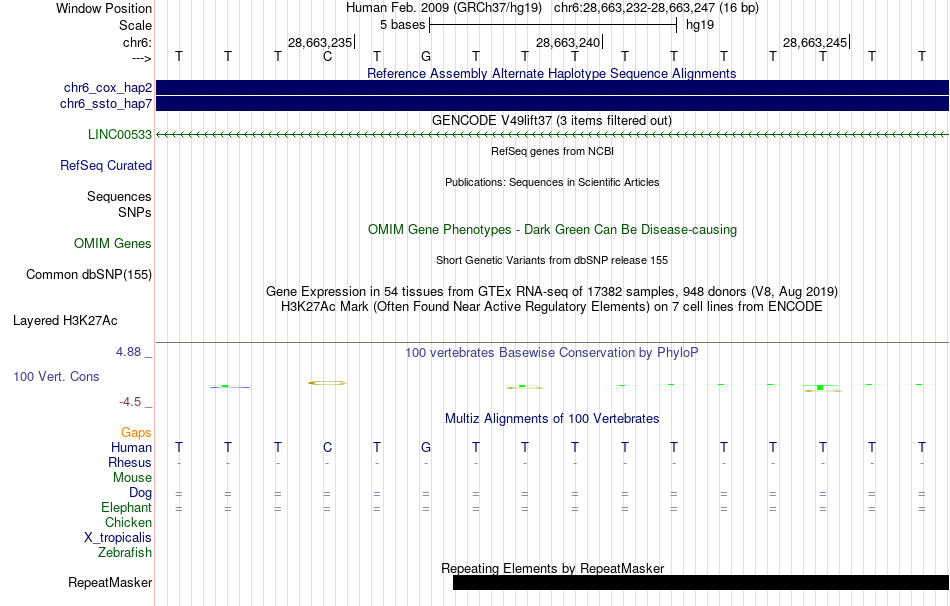Click the Scale label
Screen dimensions: 950x606
coord(136,25)
